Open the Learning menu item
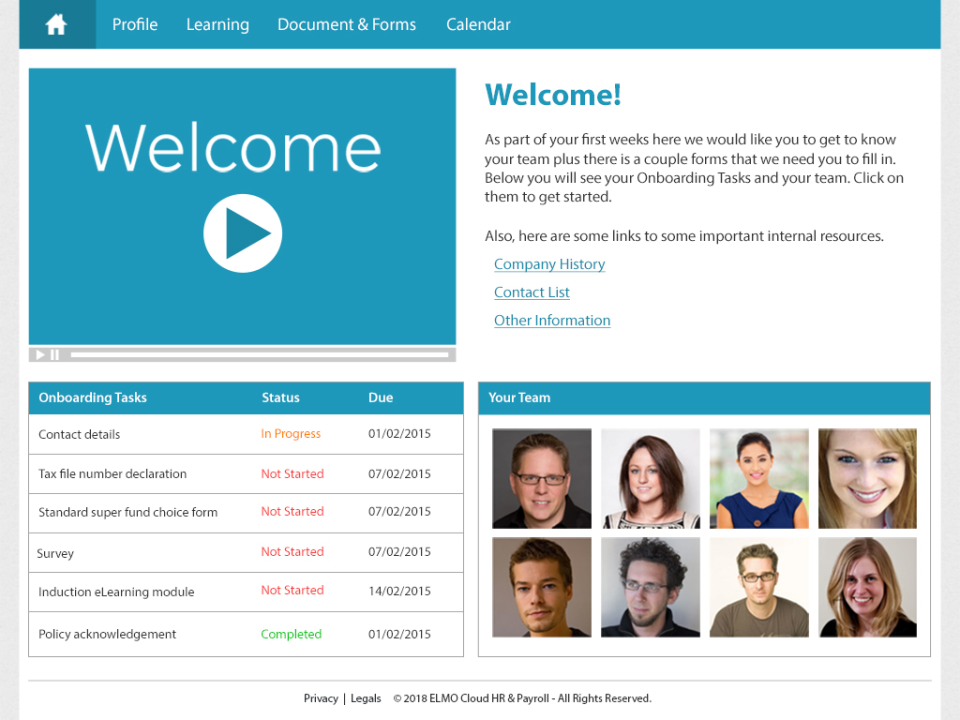Viewport: 960px width, 720px height. (x=217, y=24)
